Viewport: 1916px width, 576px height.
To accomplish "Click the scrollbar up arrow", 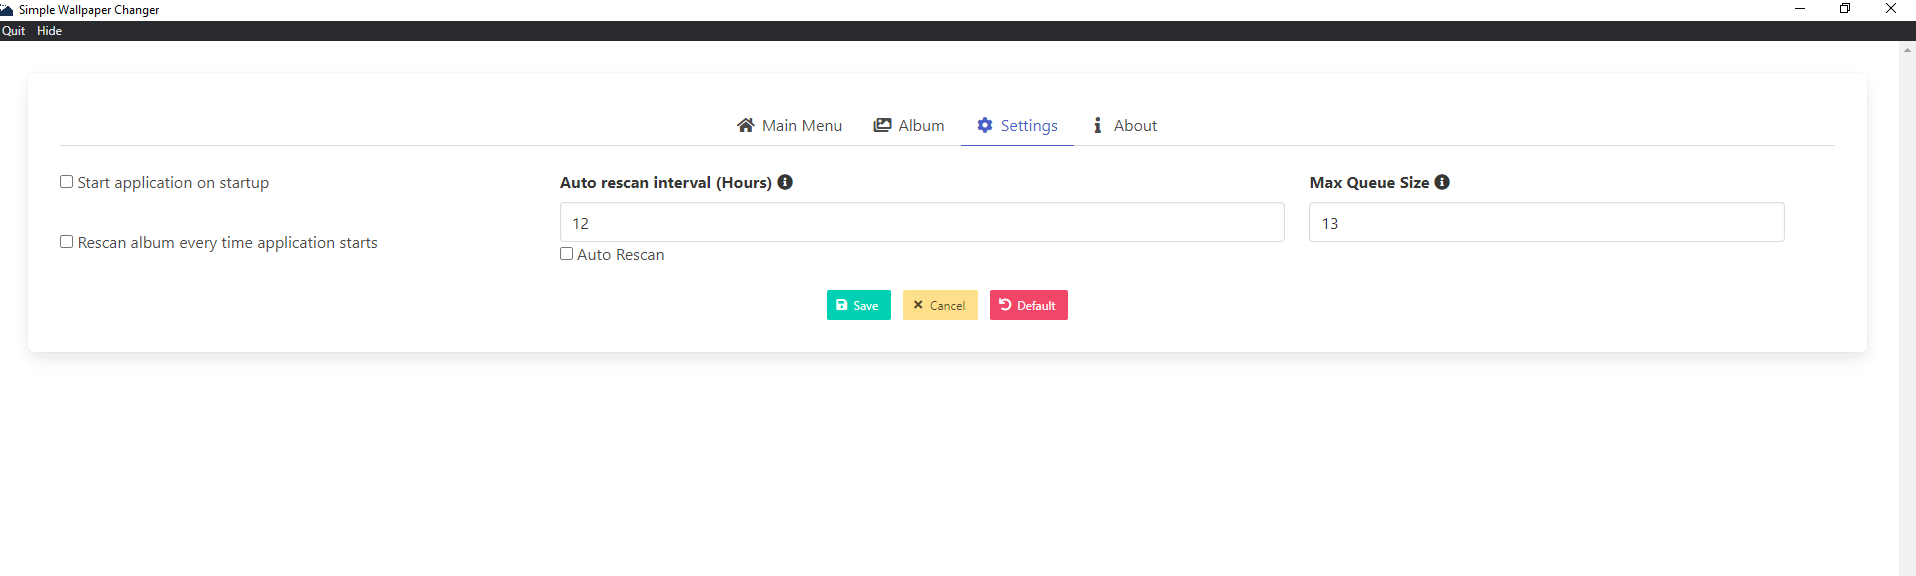I will (x=1907, y=50).
